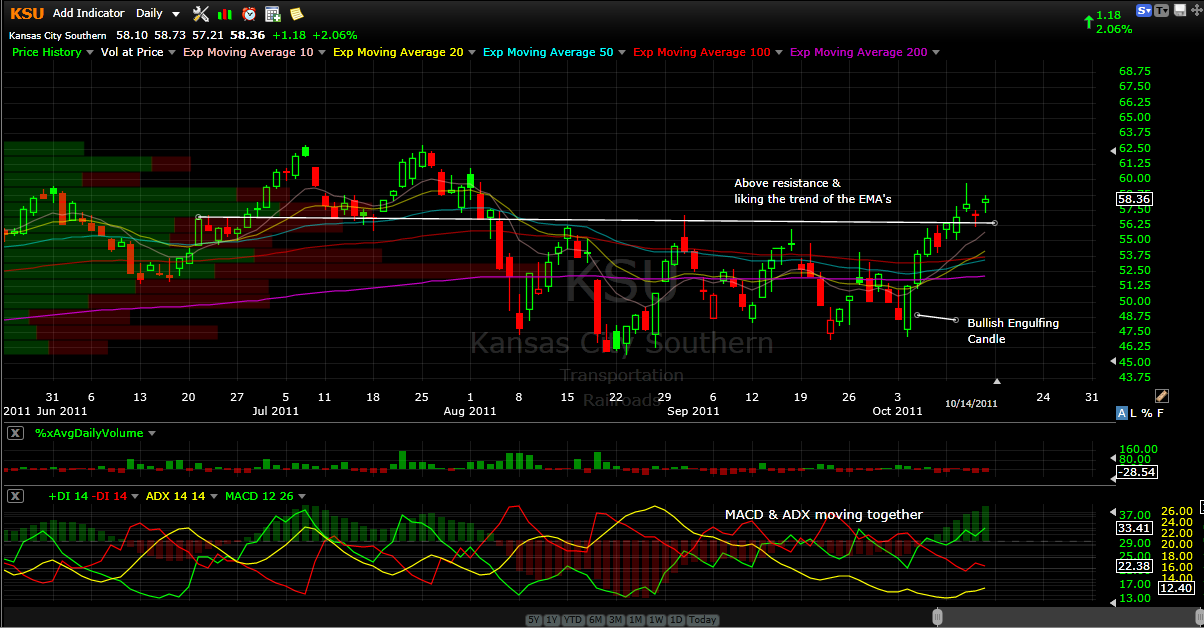Click the -28.54 volume value label
This screenshot has height=628, width=1204.
[1135, 471]
